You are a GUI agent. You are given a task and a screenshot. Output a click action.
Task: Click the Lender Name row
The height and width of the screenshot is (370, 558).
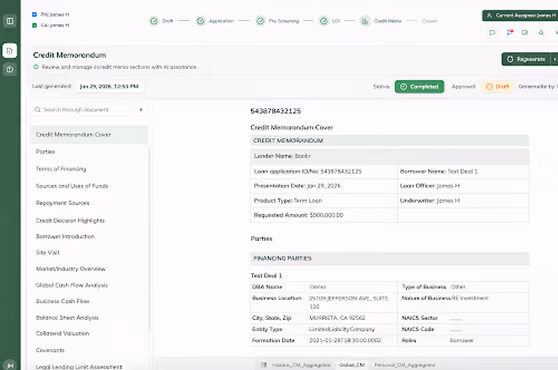pyautogui.click(x=390, y=156)
